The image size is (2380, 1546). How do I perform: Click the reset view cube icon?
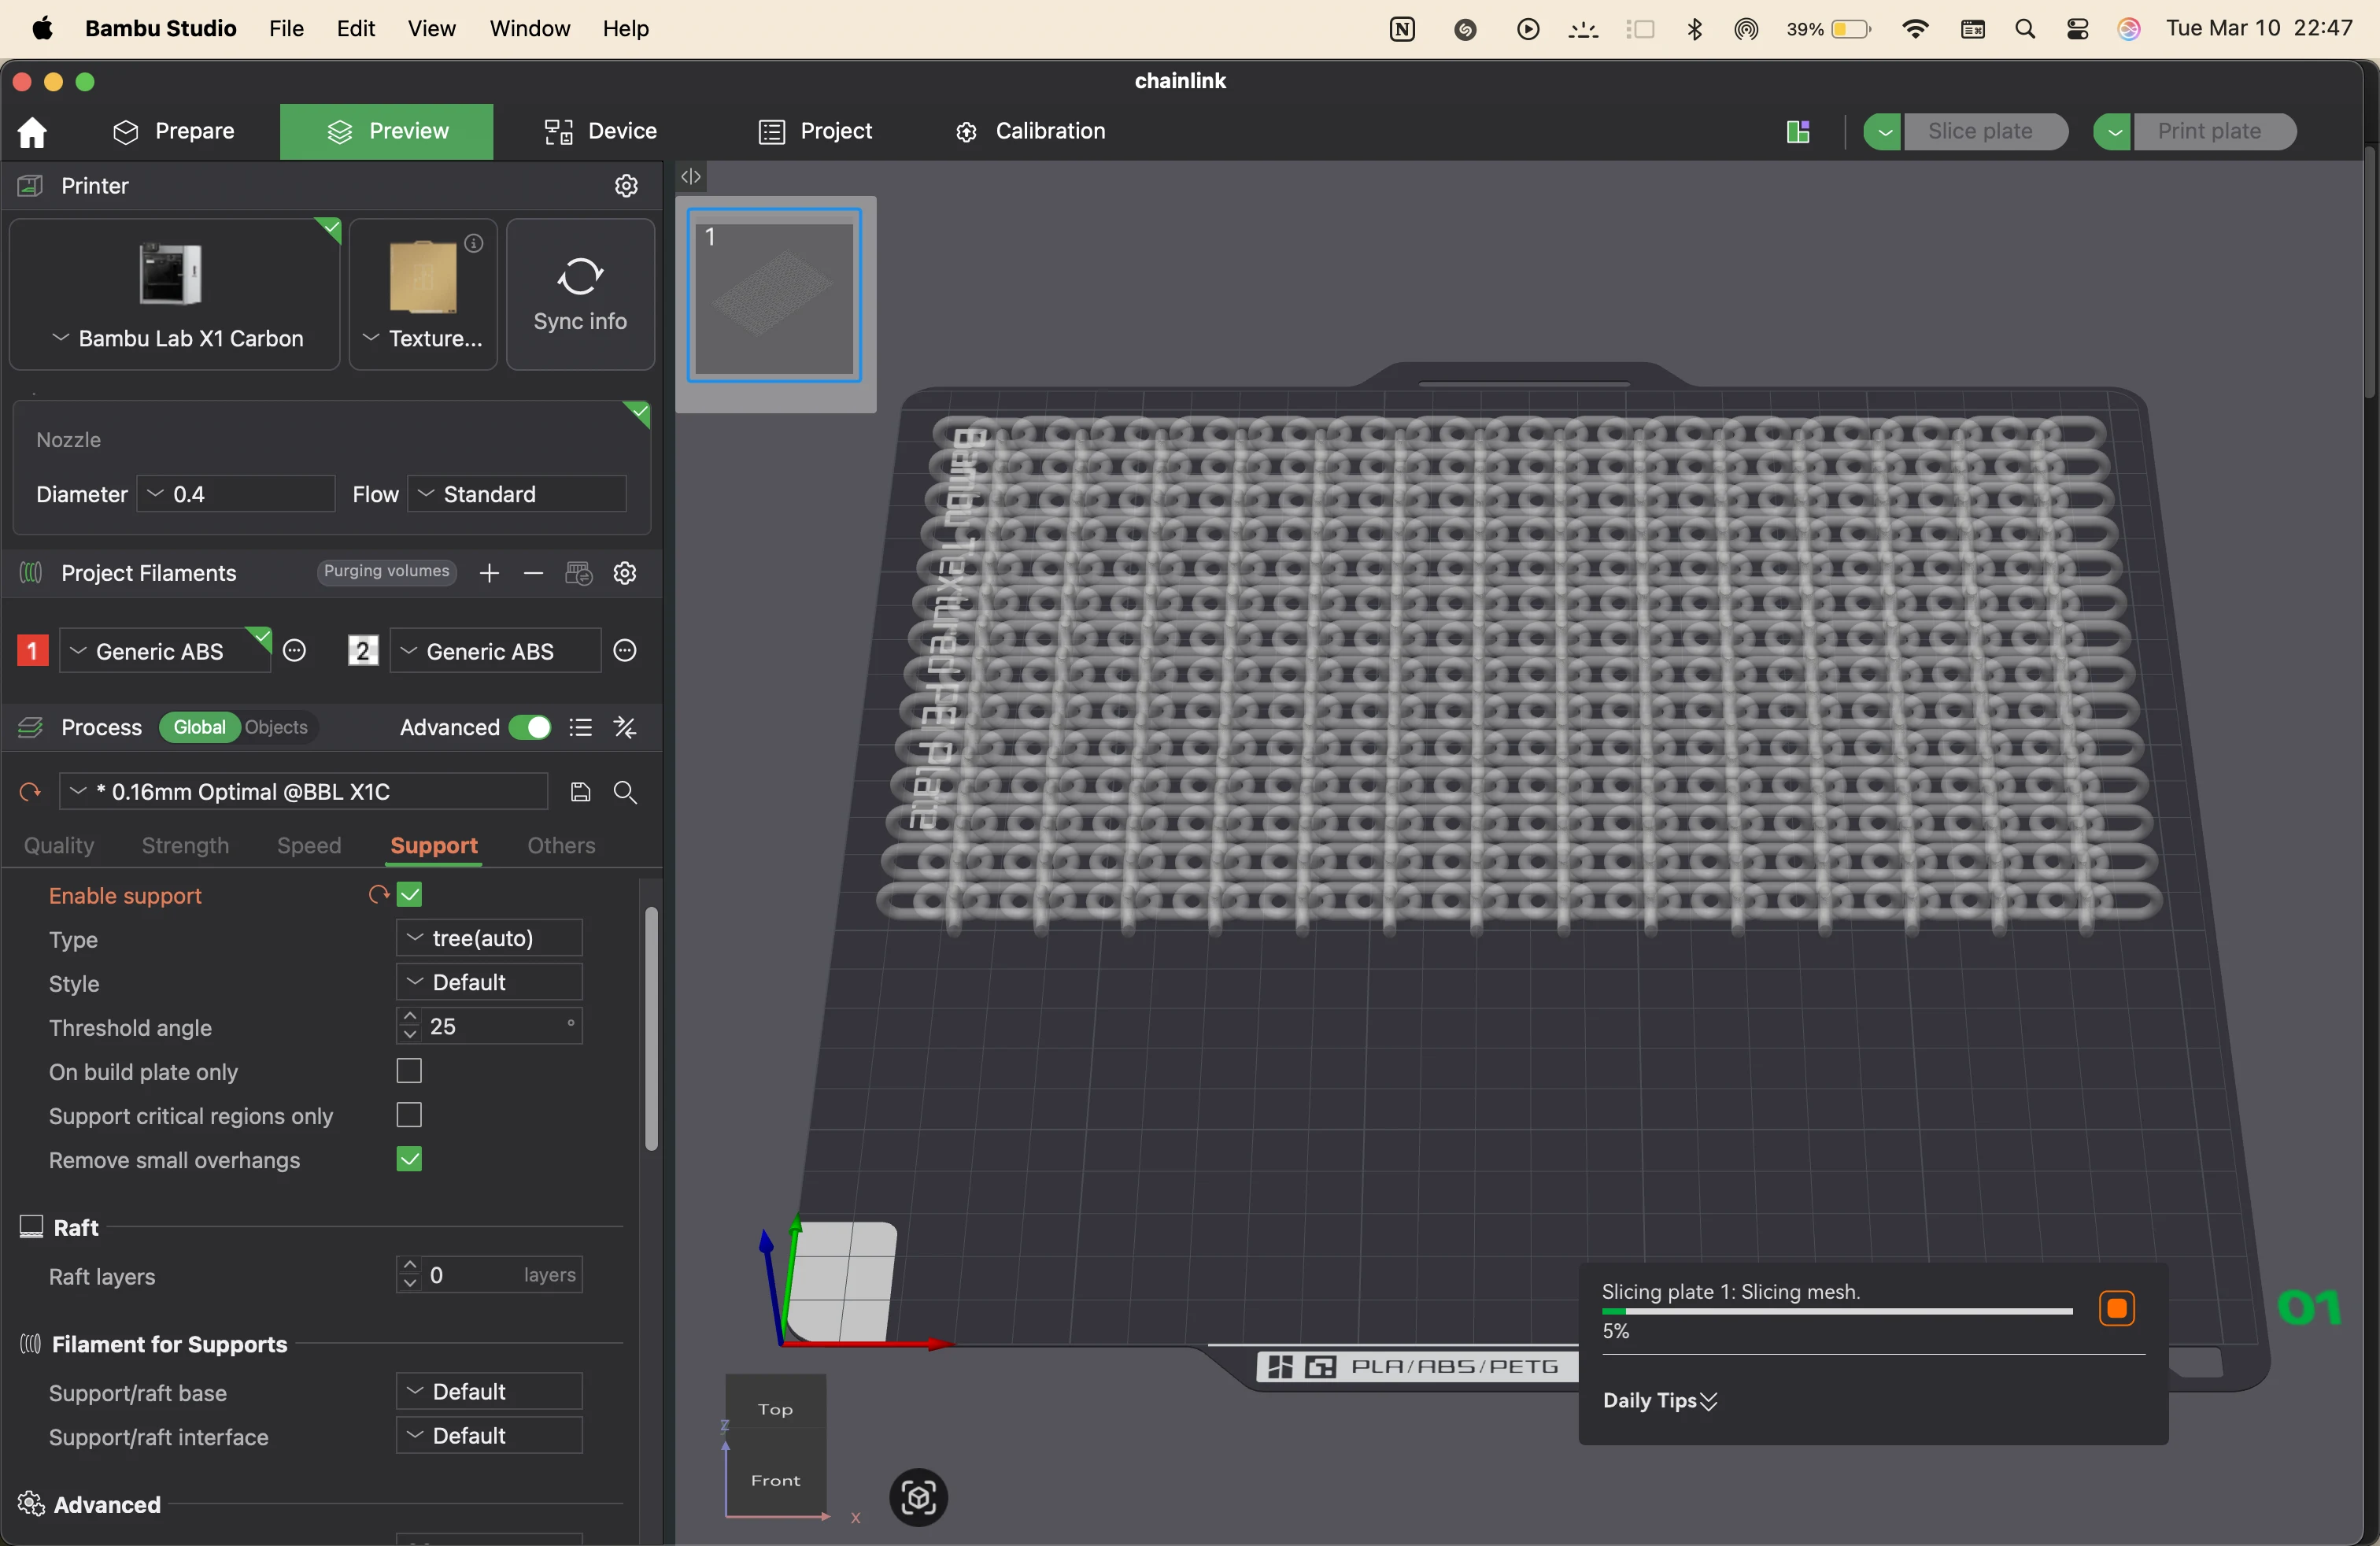click(x=918, y=1497)
